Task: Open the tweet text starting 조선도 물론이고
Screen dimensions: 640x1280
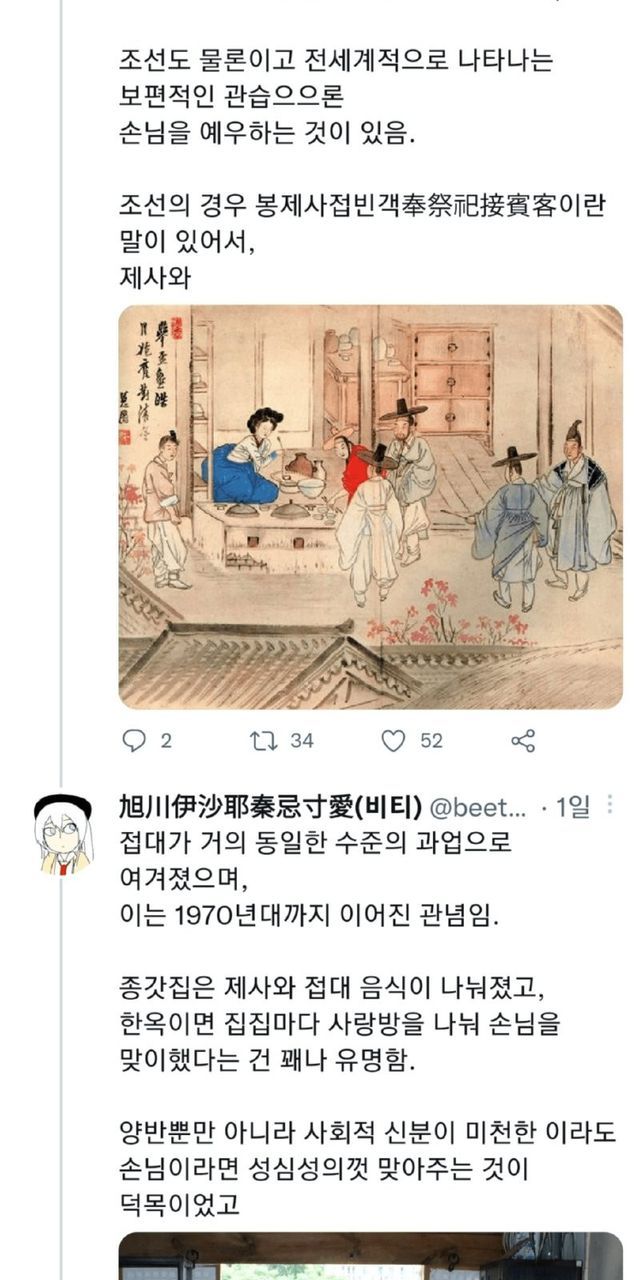Action: (x=335, y=98)
